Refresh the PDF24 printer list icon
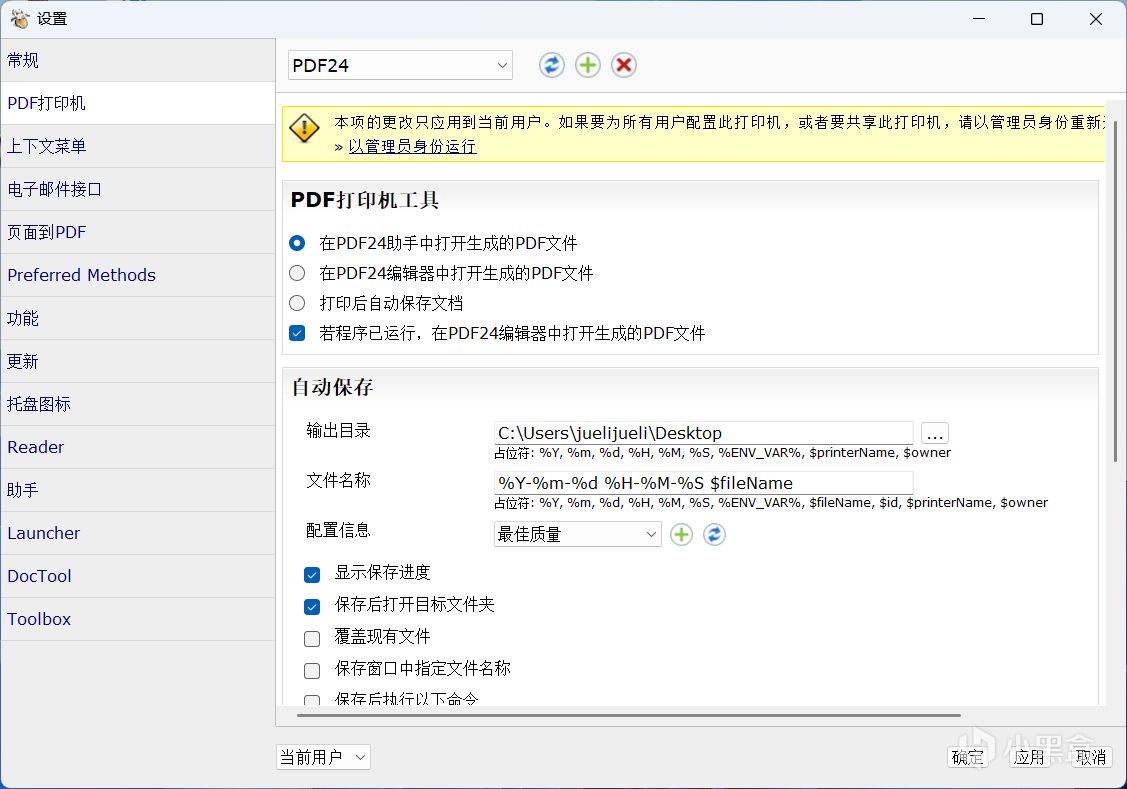Viewport: 1127px width, 789px height. coord(551,65)
